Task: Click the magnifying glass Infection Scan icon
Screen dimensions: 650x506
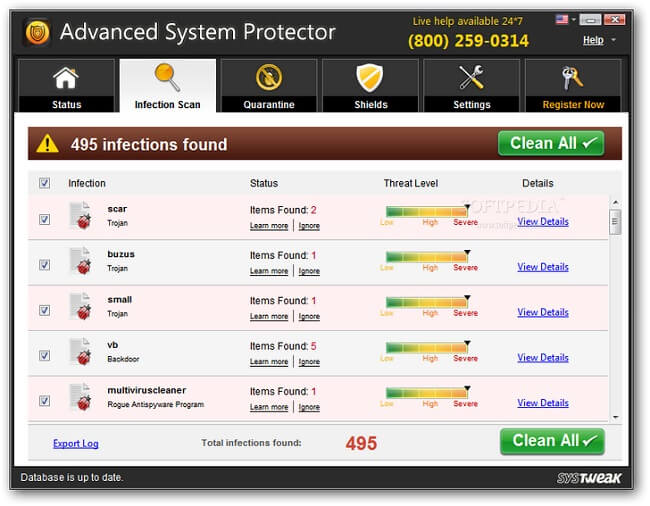Action: pos(167,77)
